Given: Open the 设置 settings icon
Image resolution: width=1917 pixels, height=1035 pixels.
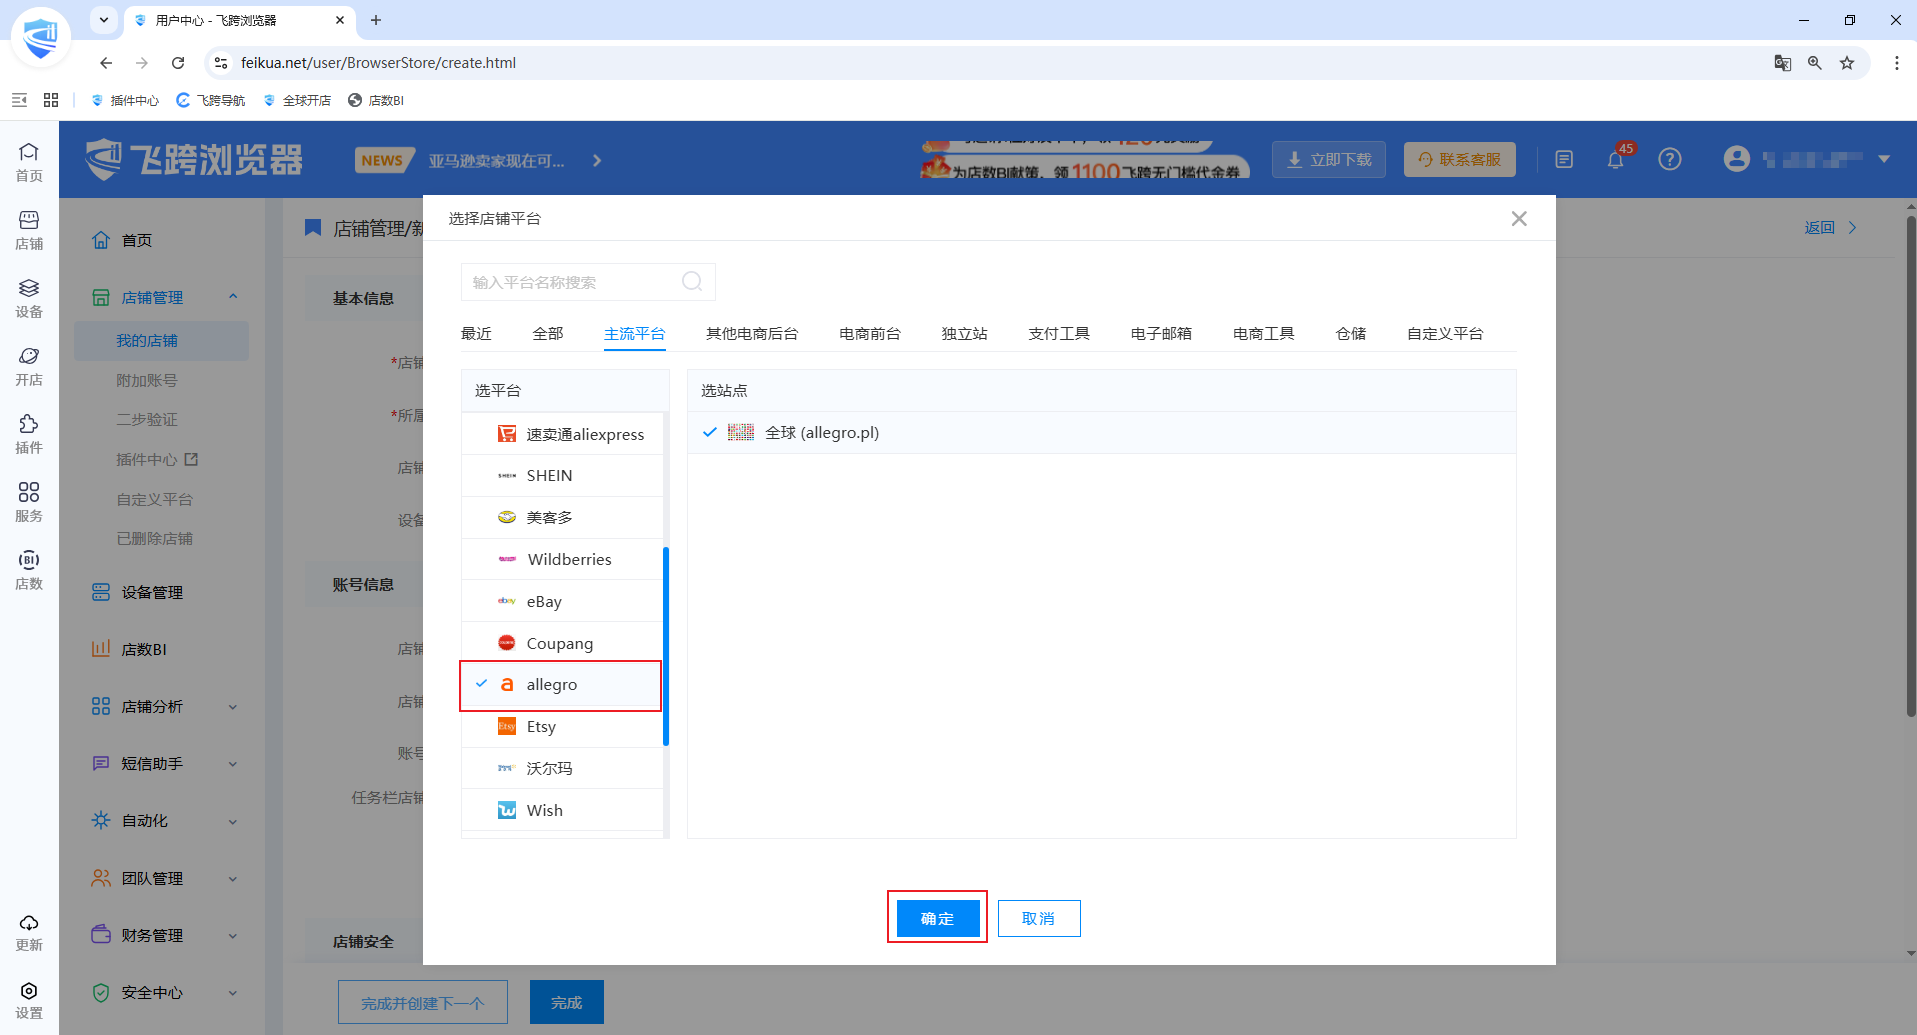Looking at the screenshot, I should point(29,999).
